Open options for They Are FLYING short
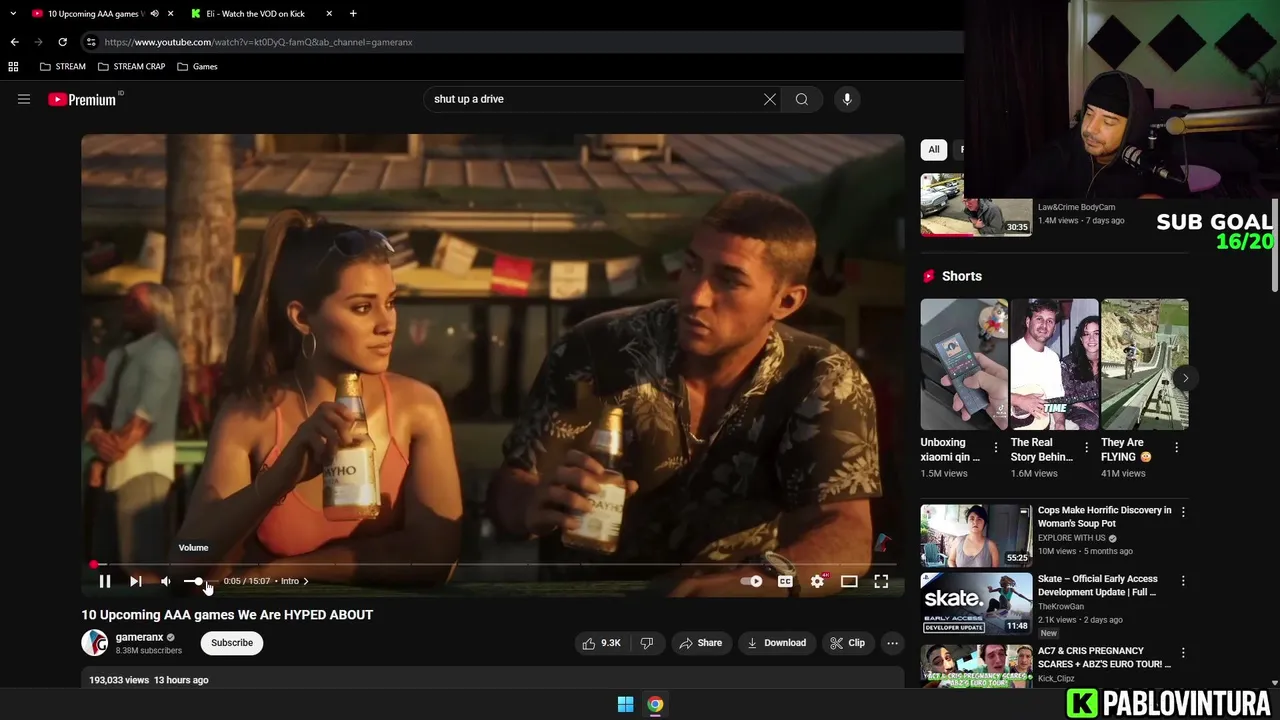Image resolution: width=1280 pixels, height=720 pixels. click(x=1176, y=448)
